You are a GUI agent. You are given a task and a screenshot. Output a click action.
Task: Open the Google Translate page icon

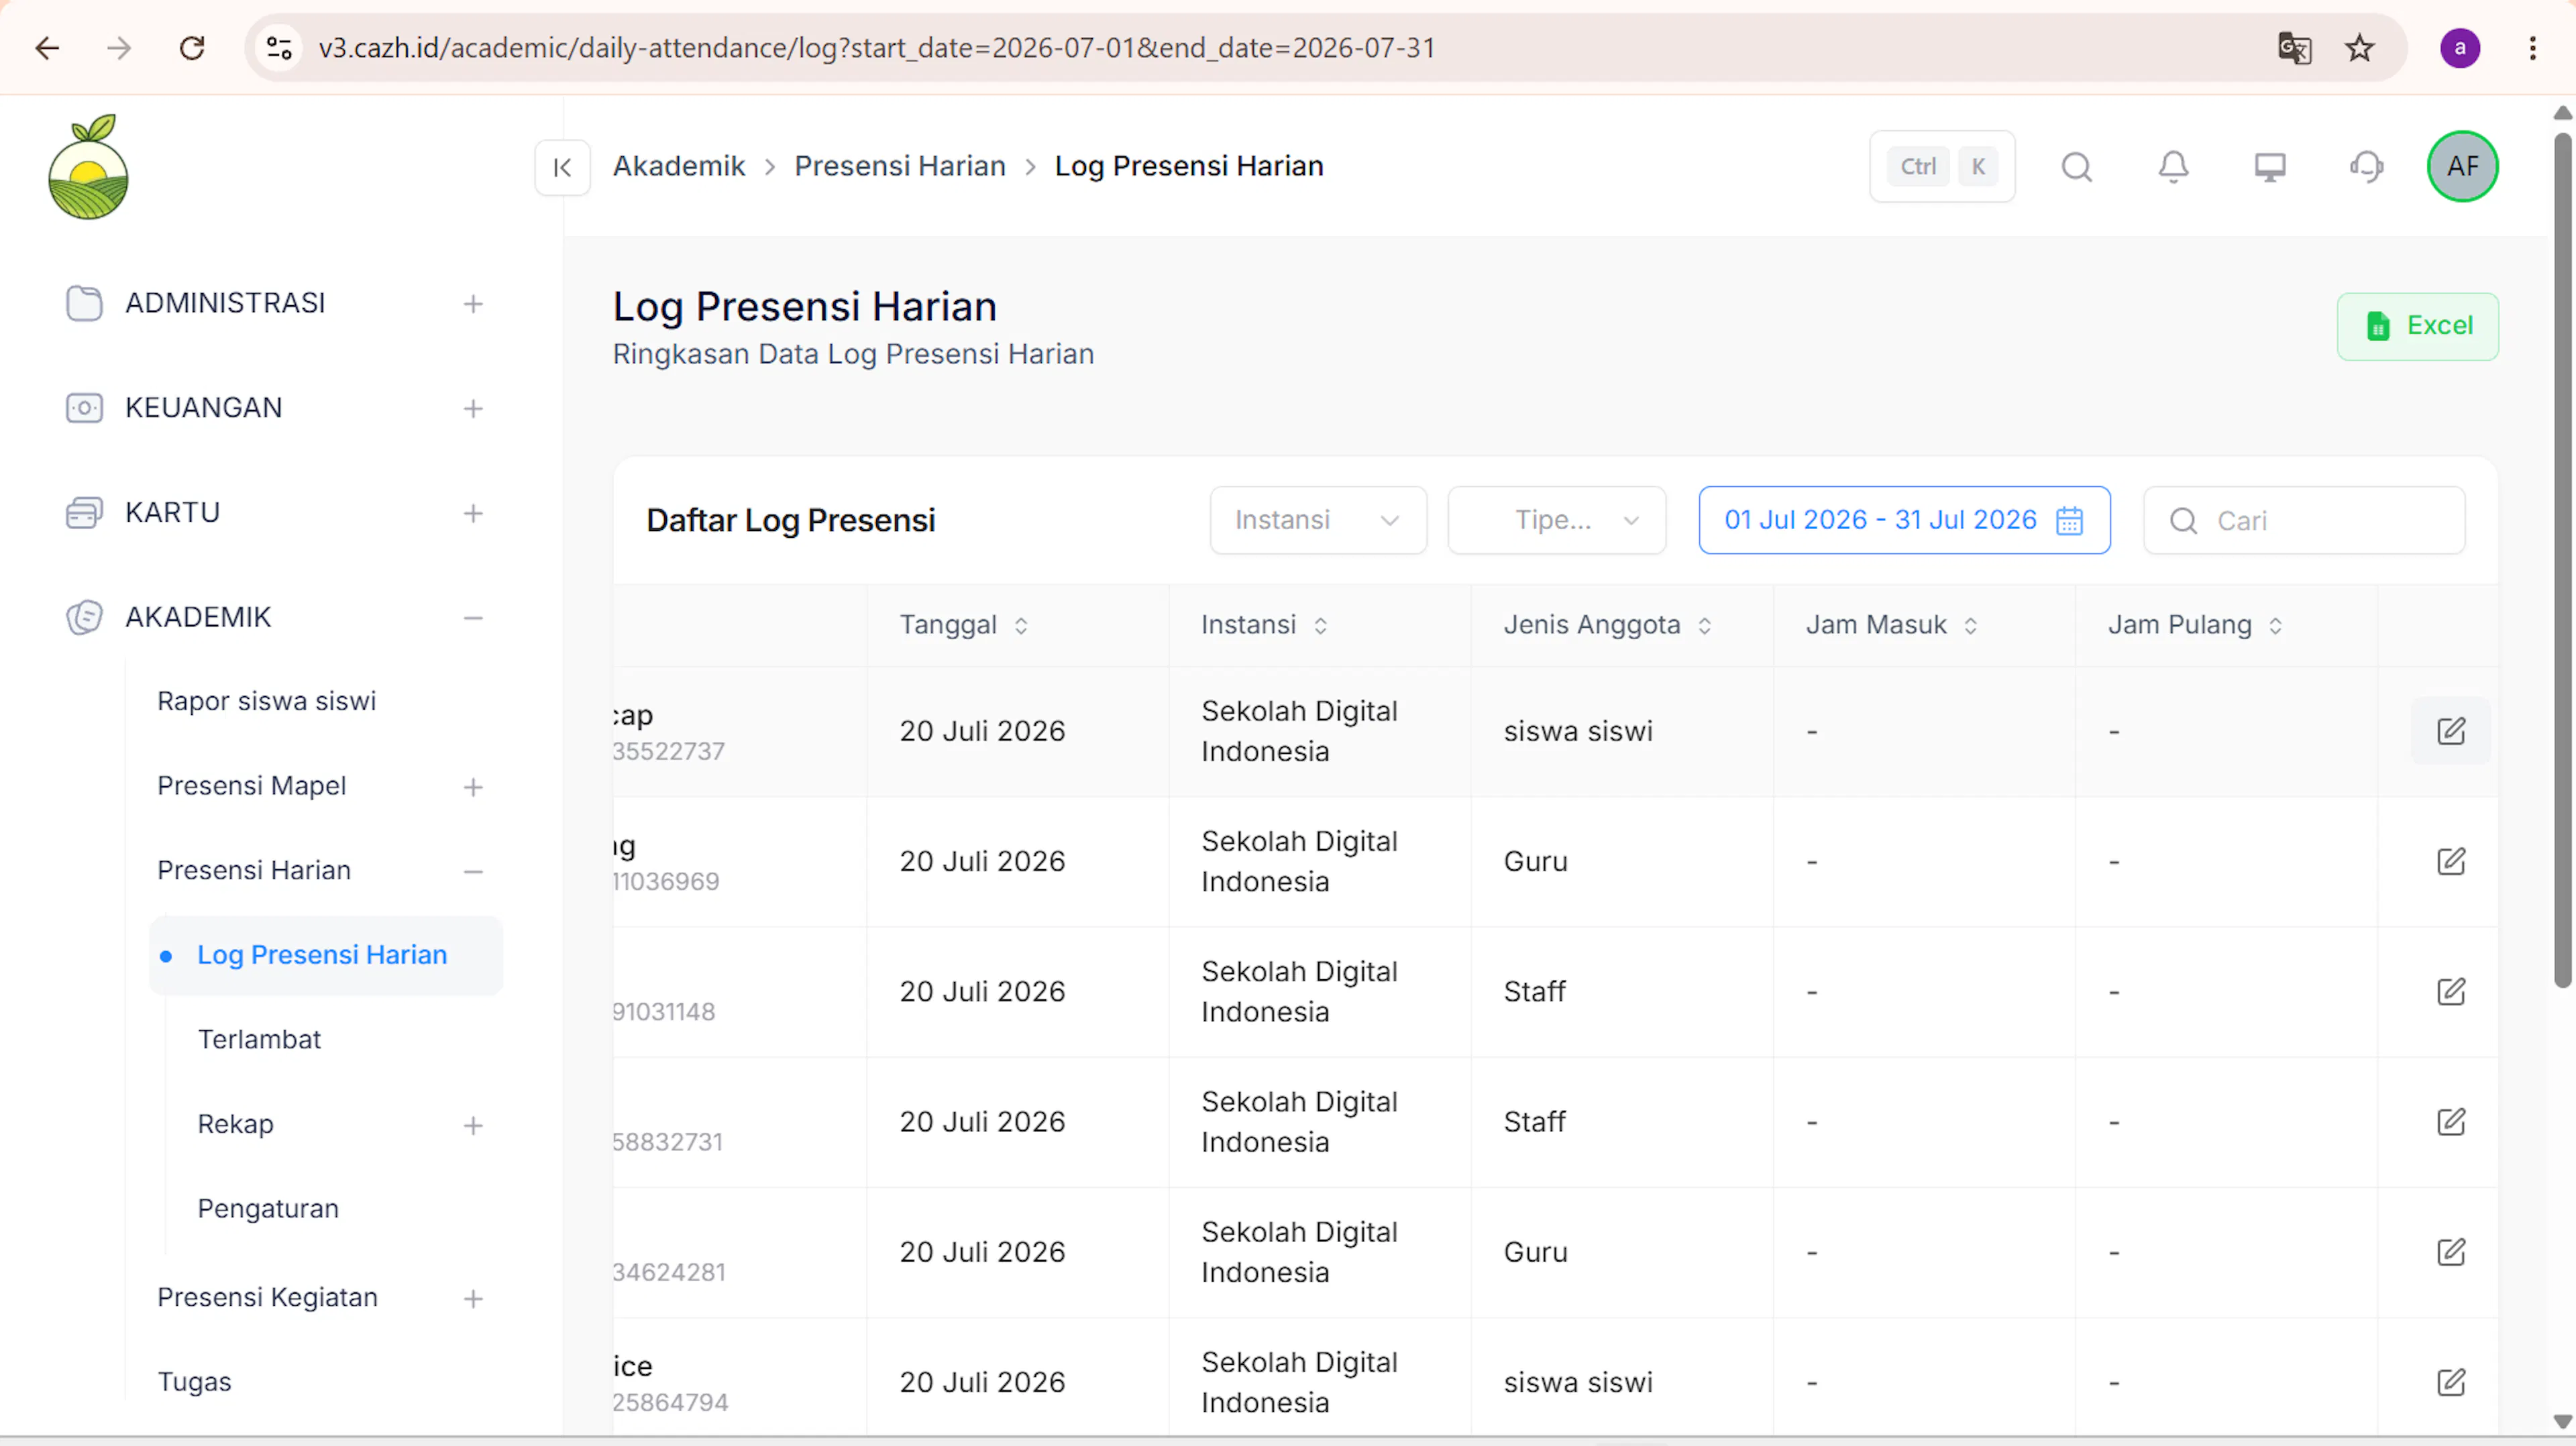[x=2294, y=48]
